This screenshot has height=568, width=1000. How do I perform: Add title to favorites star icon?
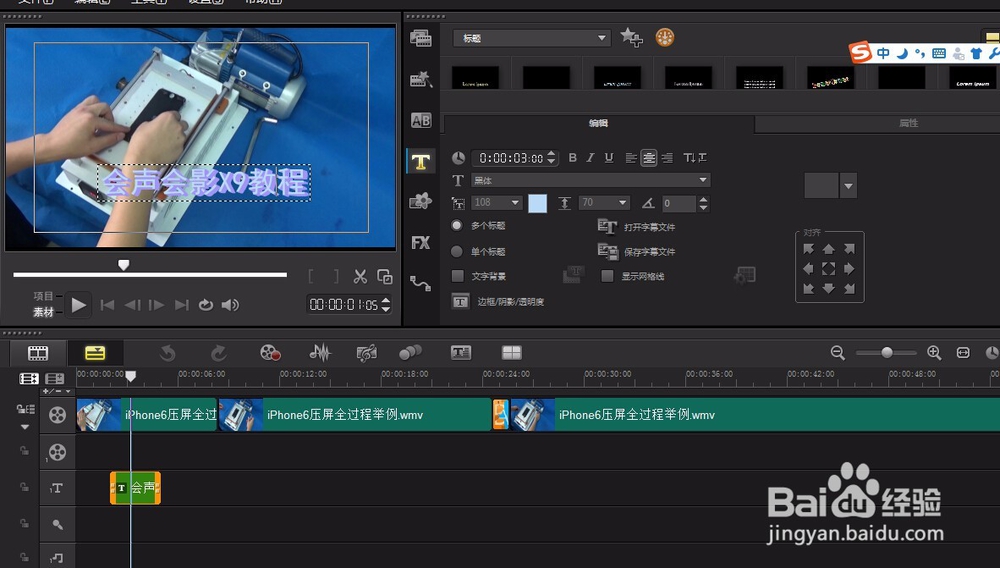(x=631, y=38)
